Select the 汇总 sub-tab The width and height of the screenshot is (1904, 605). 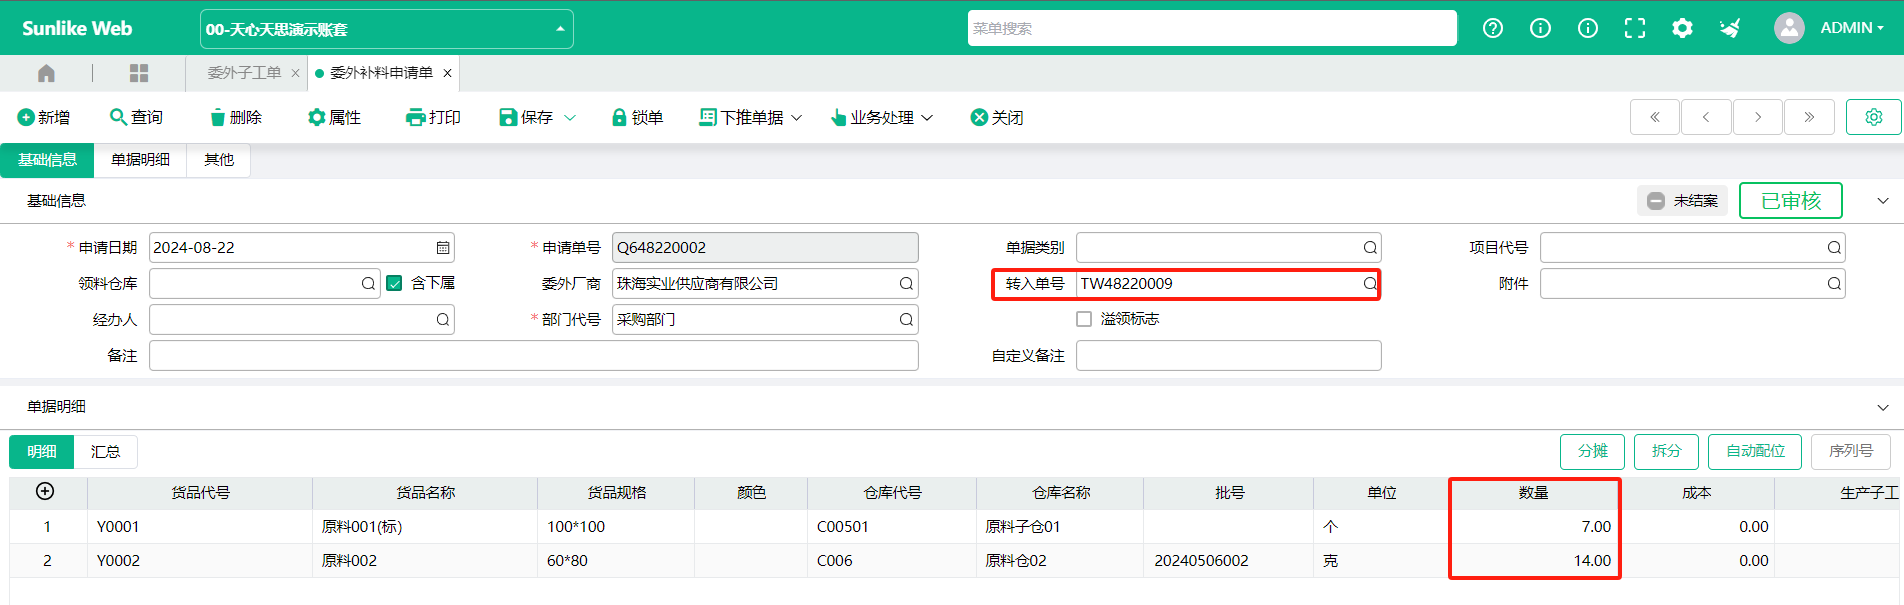coord(106,452)
